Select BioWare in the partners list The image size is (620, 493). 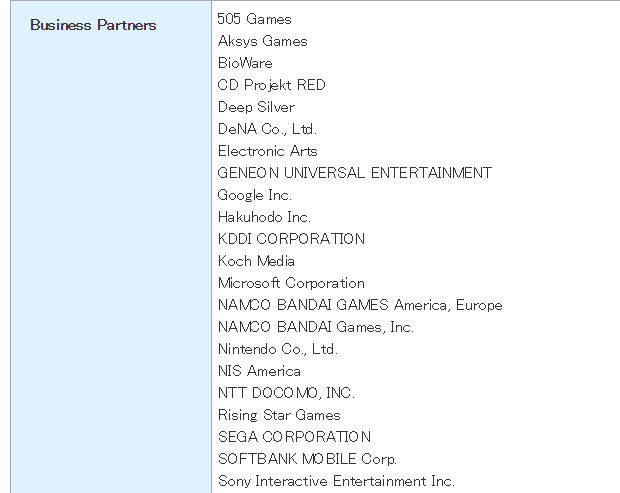pos(245,63)
